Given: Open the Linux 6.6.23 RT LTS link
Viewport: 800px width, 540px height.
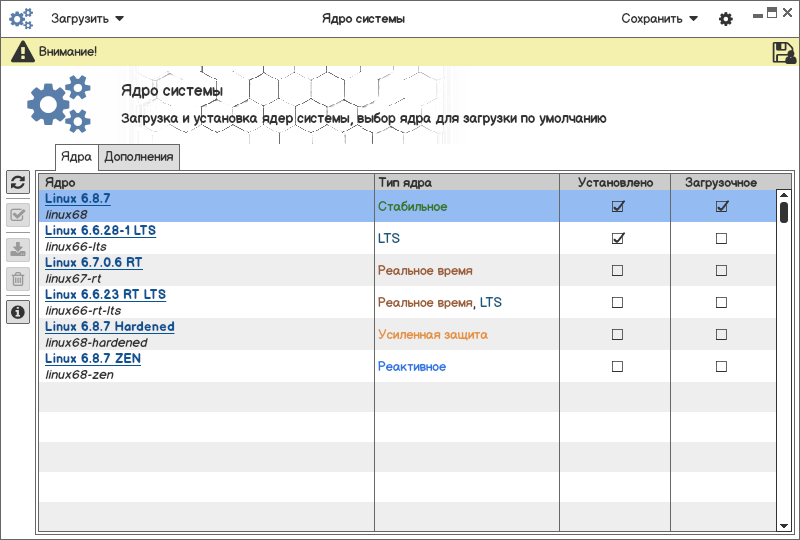Looking at the screenshot, I should pyautogui.click(x=106, y=295).
